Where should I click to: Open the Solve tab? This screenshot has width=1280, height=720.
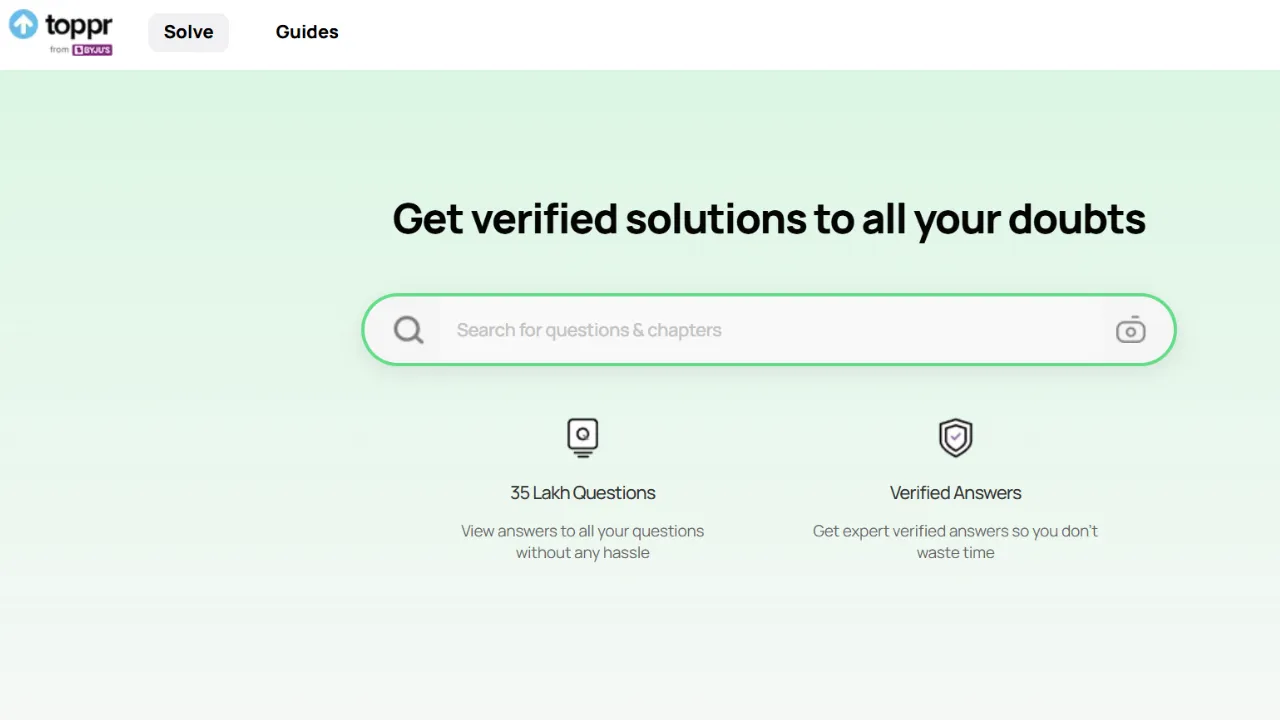tap(188, 32)
